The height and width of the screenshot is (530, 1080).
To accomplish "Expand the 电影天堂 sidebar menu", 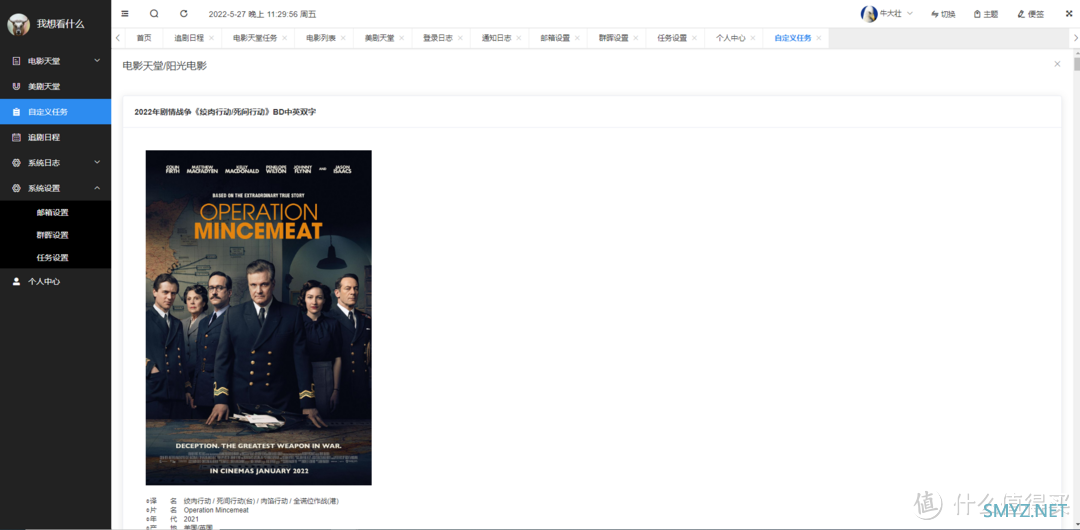I will click(x=55, y=61).
